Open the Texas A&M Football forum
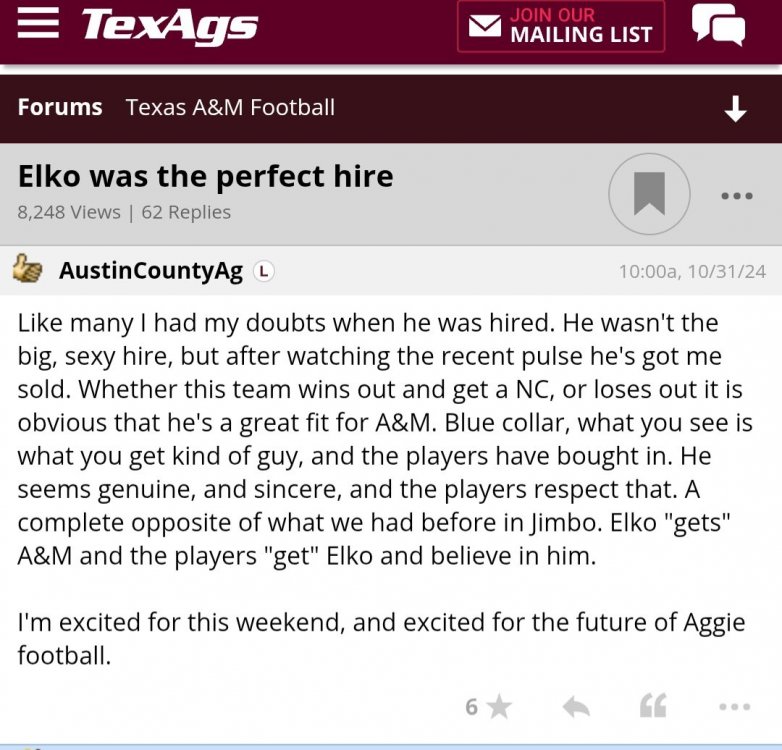Screen dimensions: 782x750 230,107
